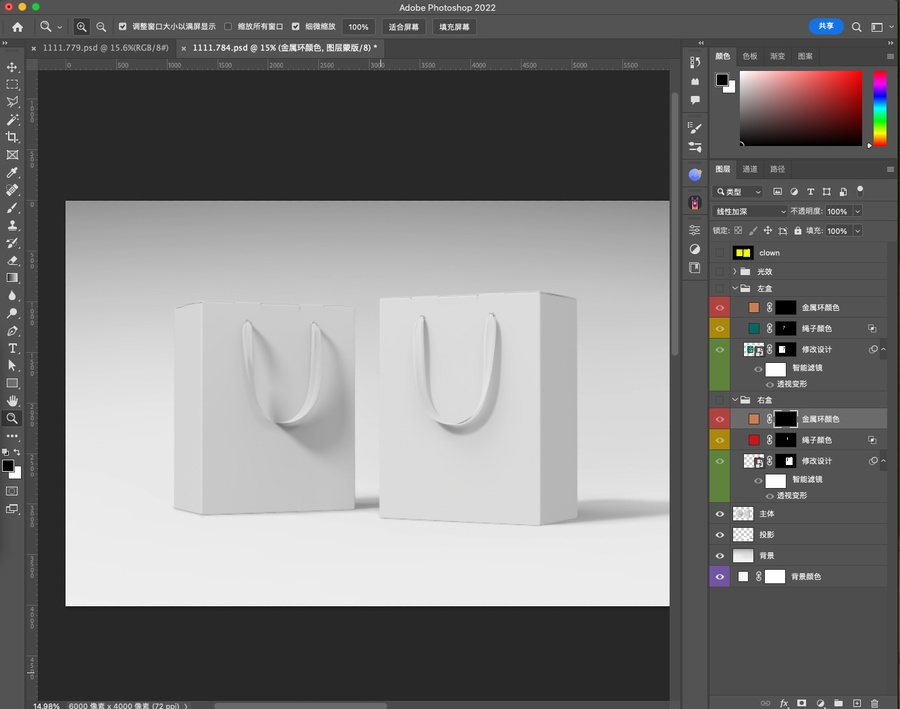Click the 填充屏幕 fill screen button

coord(454,27)
